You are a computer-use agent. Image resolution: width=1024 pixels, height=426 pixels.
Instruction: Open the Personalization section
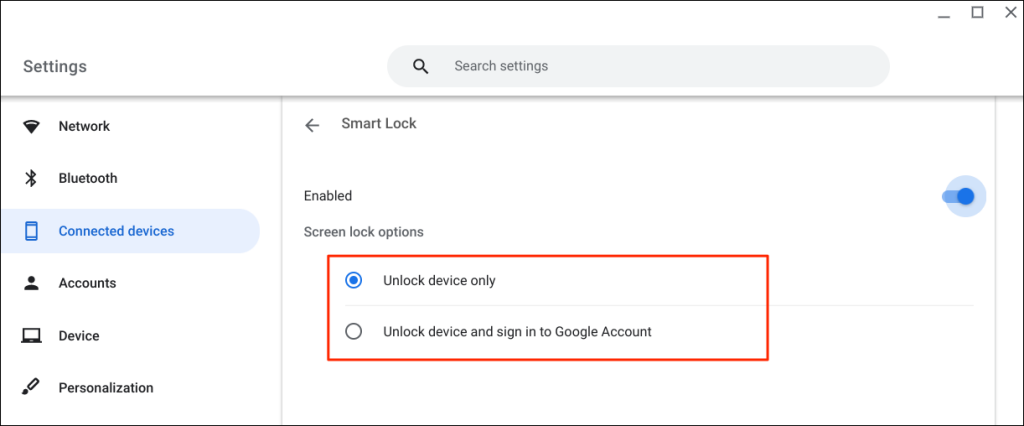[106, 388]
